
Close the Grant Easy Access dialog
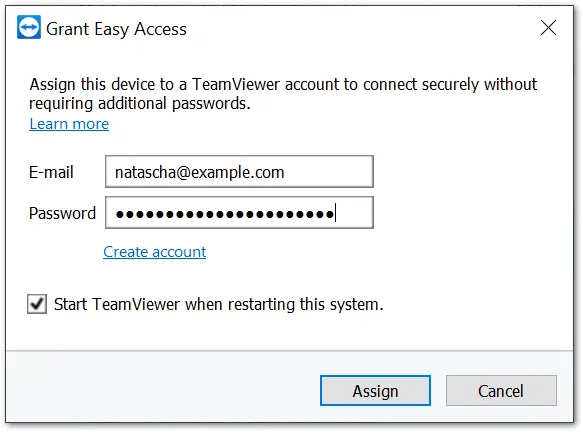point(548,28)
